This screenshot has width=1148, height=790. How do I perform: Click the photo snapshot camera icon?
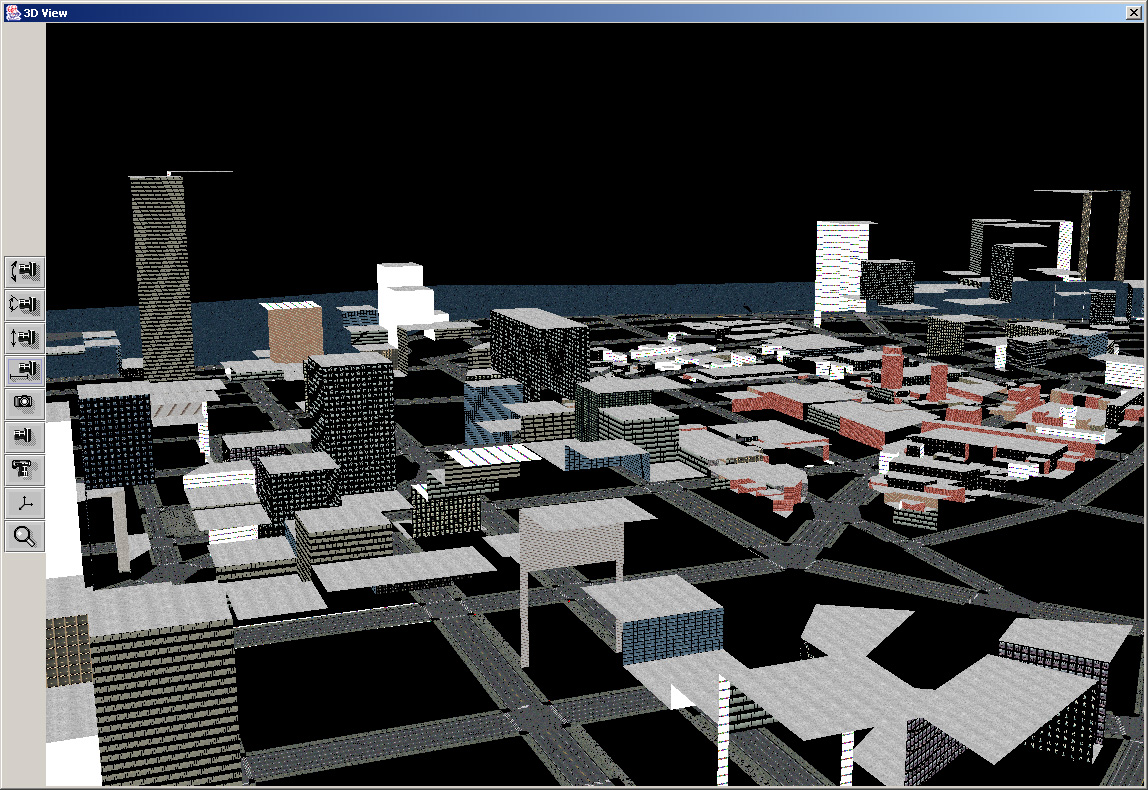click(24, 403)
